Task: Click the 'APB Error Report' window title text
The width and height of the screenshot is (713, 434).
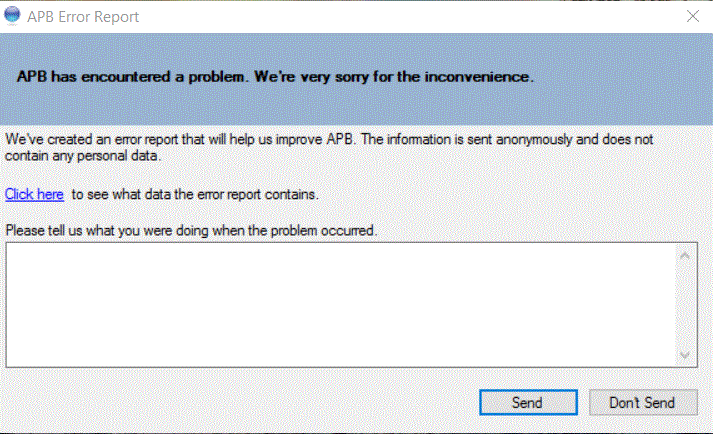Action: click(83, 17)
